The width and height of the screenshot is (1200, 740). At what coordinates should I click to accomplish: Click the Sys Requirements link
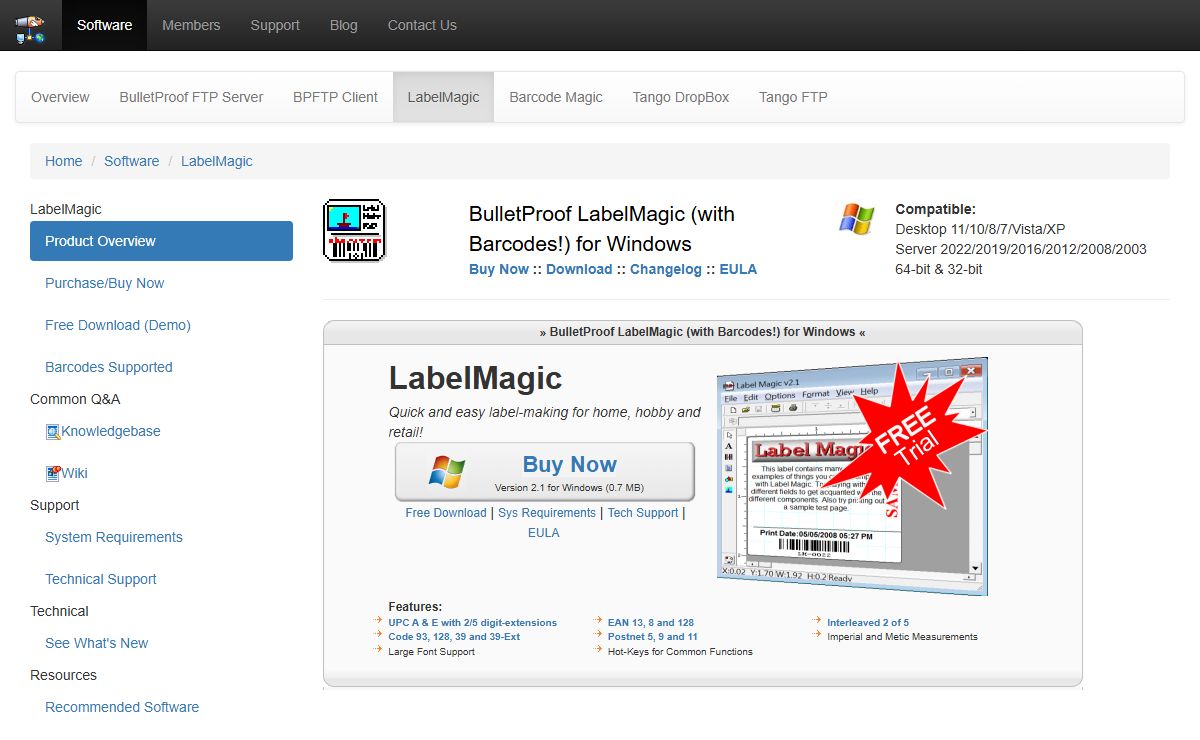(x=546, y=513)
